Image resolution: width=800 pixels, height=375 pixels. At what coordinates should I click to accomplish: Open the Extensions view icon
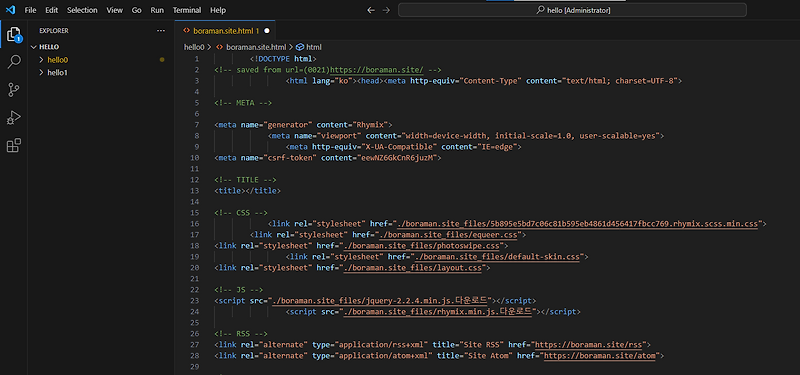pos(14,145)
